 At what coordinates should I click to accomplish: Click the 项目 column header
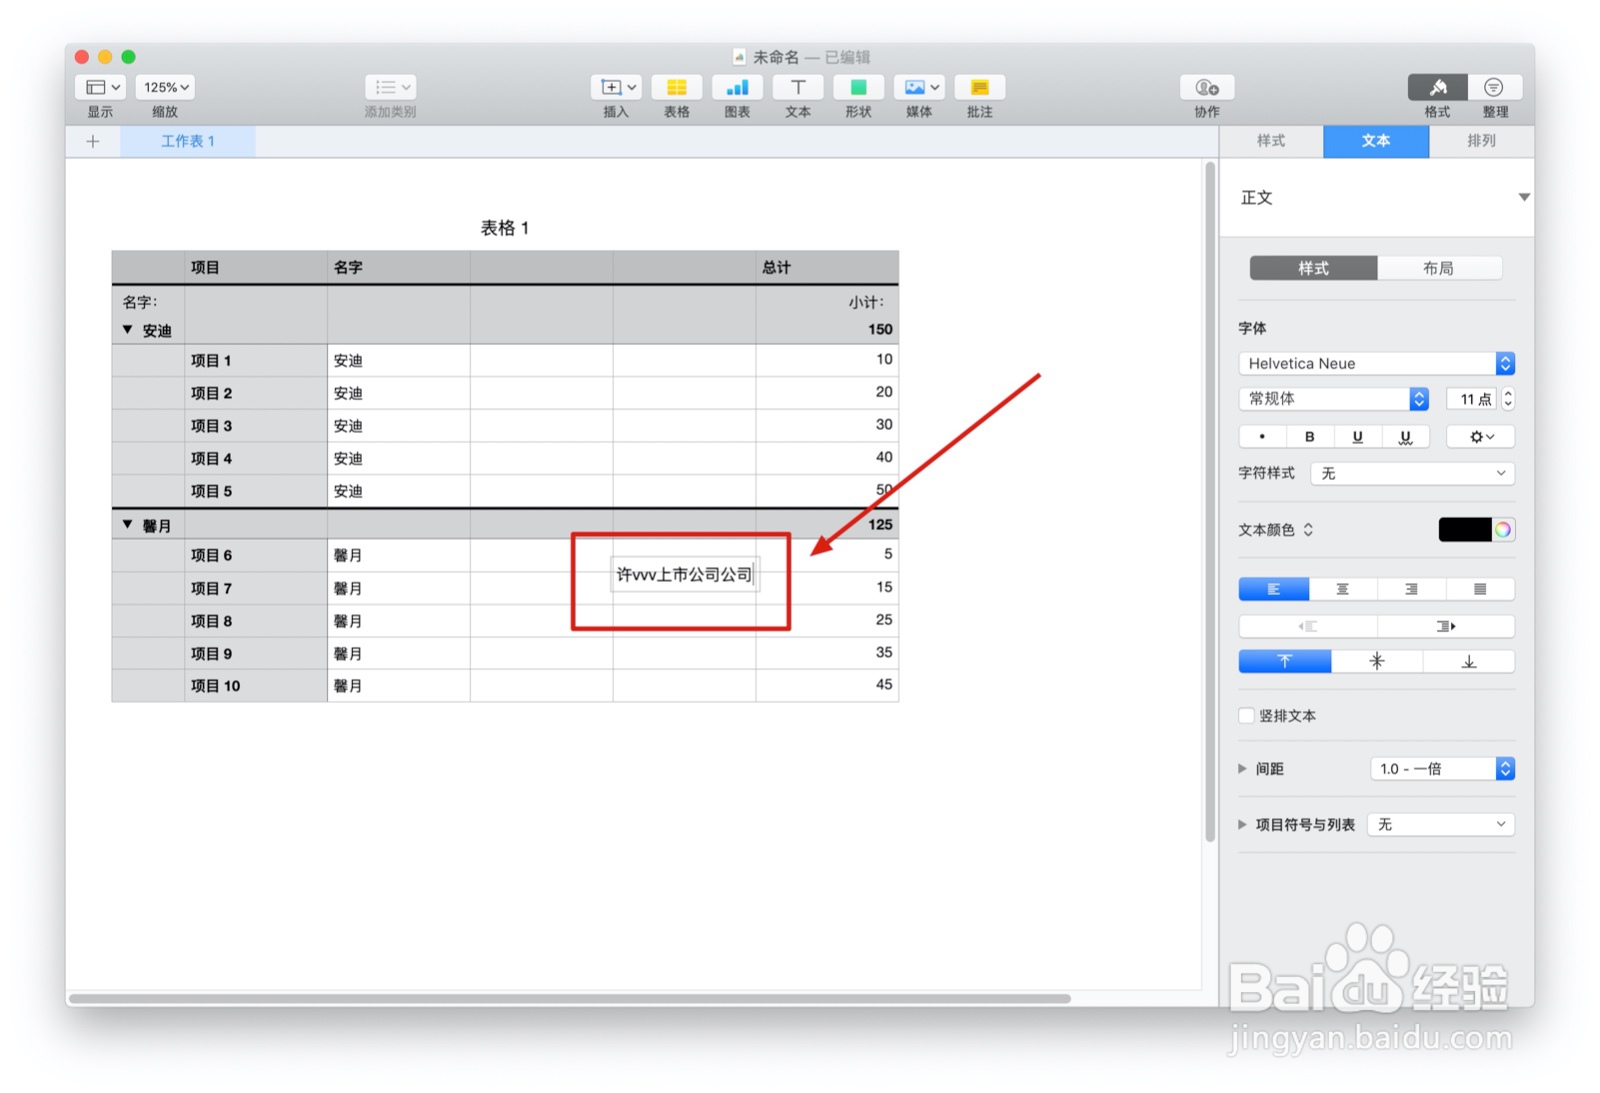tap(256, 267)
